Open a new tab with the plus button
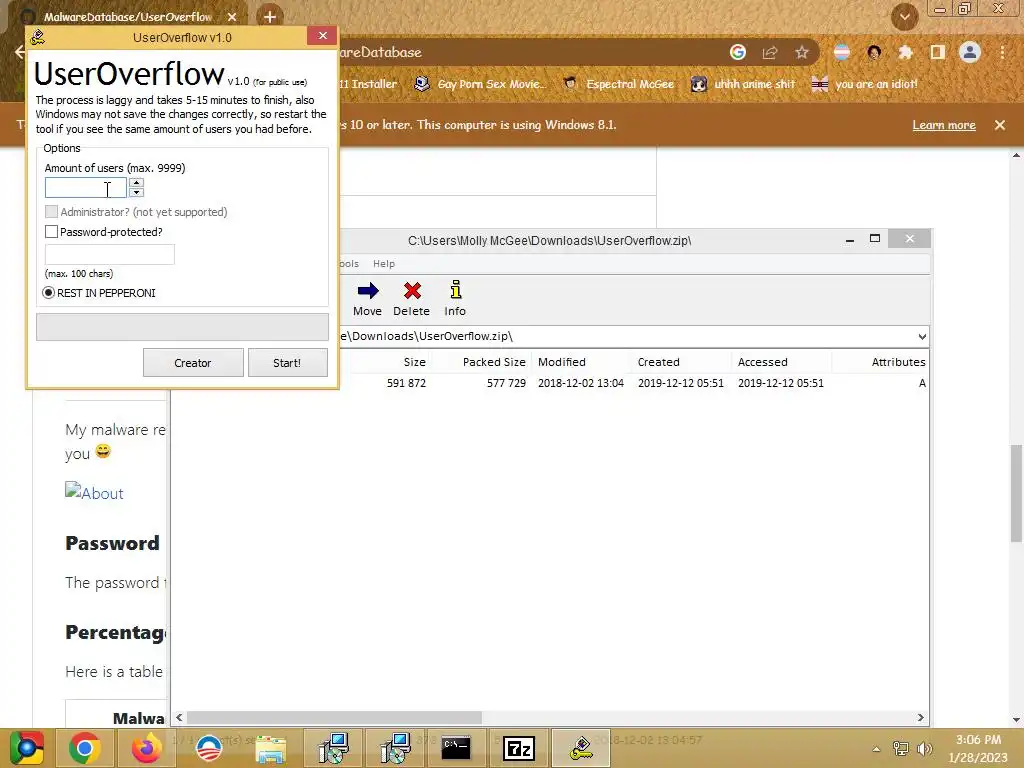The width and height of the screenshot is (1024, 768). tap(270, 16)
